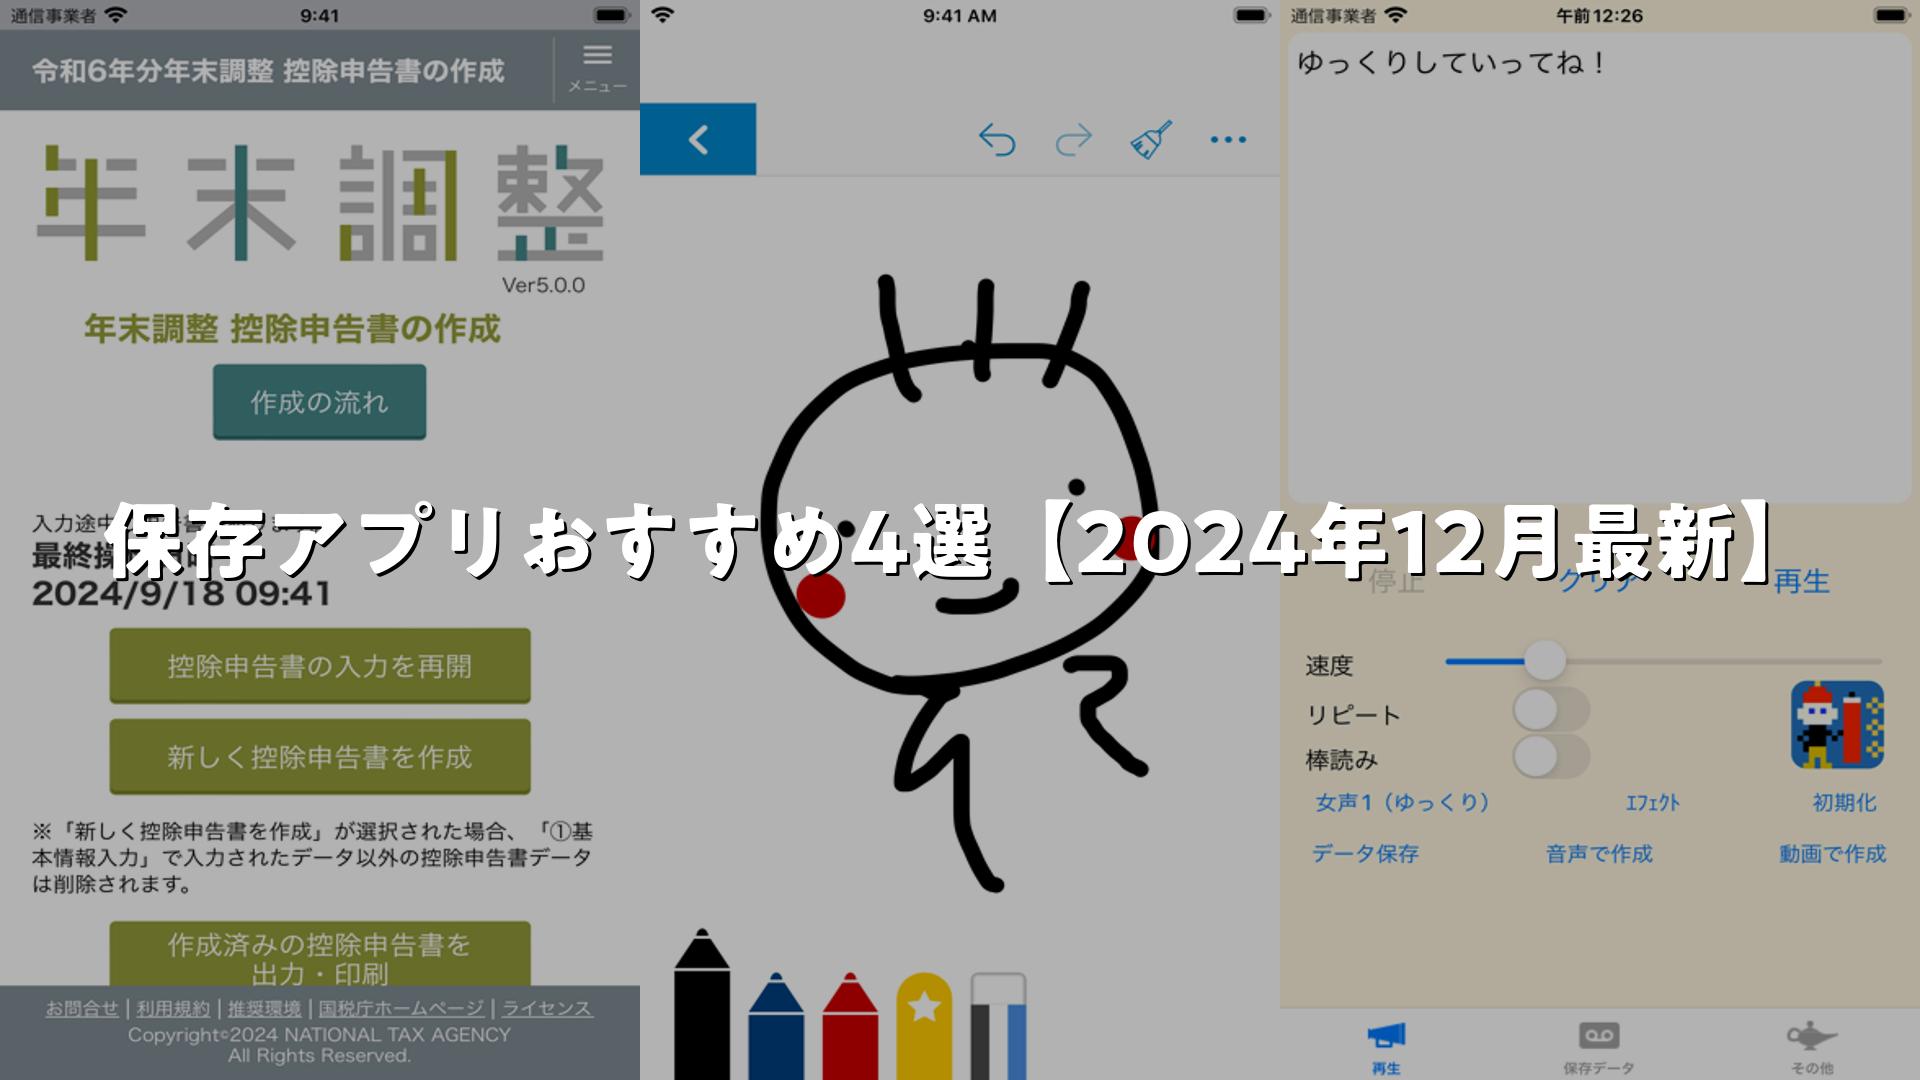Open the お問合せ footer link
This screenshot has height=1080, width=1920.
click(x=82, y=1008)
